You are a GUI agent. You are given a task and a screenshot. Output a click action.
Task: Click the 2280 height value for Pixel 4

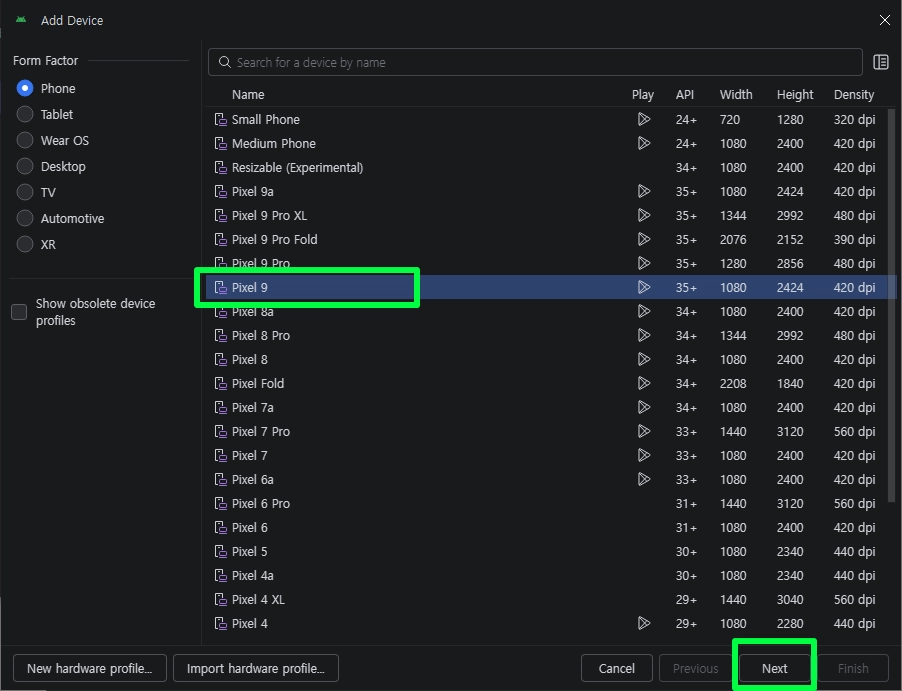pos(790,624)
